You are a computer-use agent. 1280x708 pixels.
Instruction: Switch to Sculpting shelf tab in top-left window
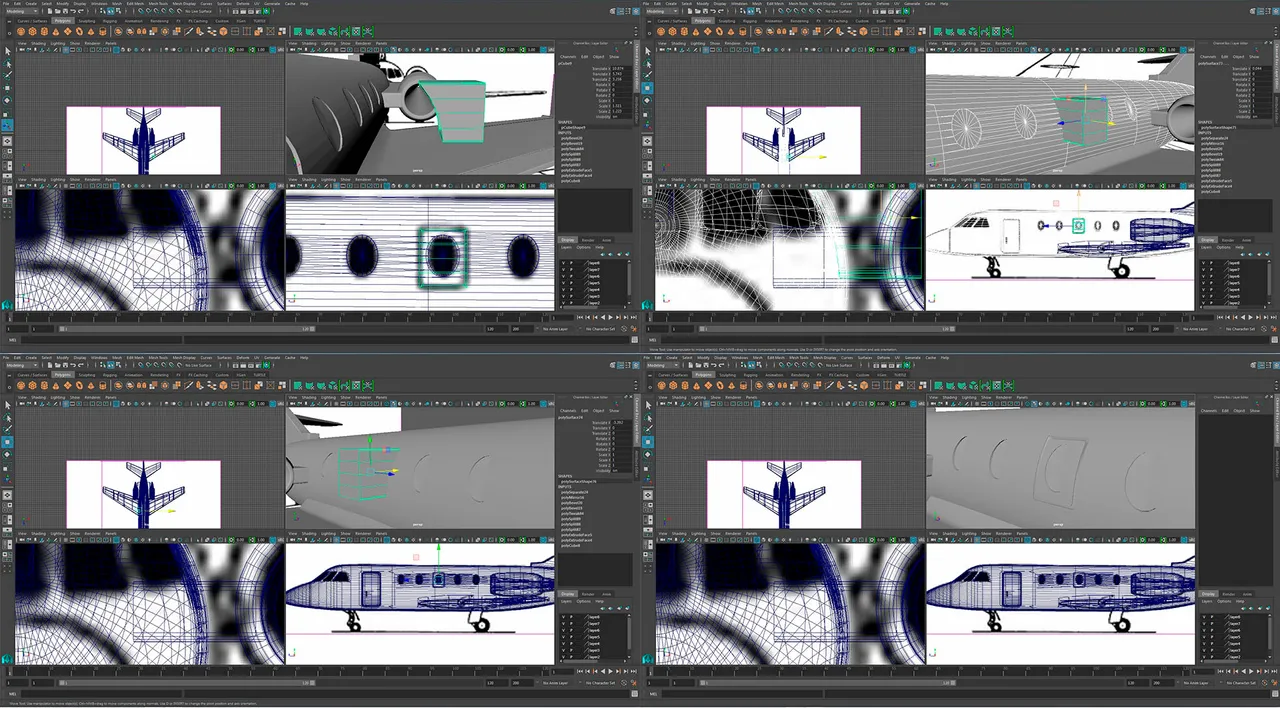(87, 21)
